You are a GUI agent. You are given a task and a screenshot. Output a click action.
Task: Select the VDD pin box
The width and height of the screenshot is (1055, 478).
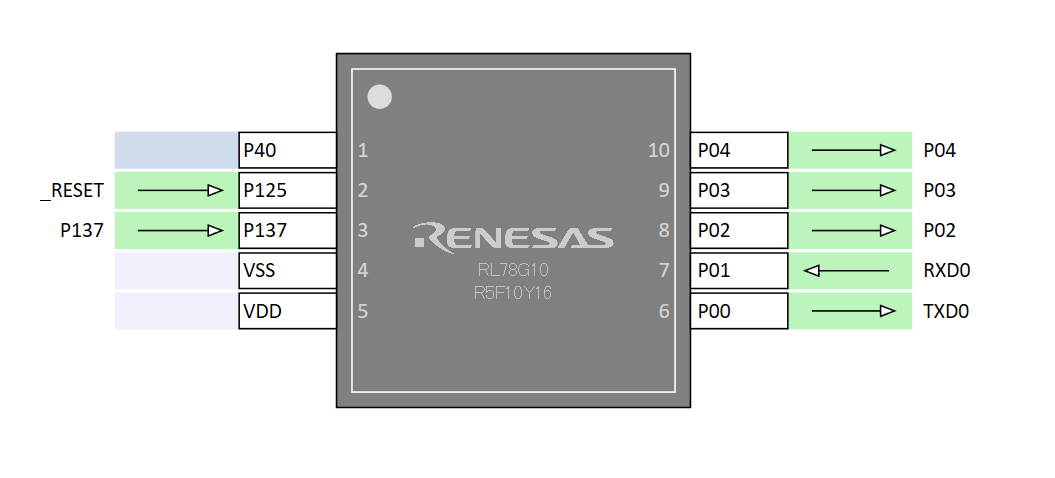[x=287, y=311]
